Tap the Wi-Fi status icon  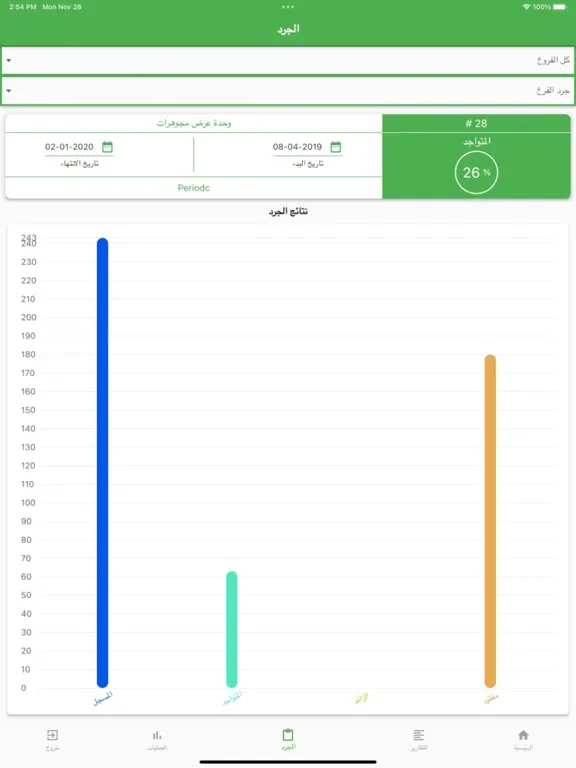[527, 7]
